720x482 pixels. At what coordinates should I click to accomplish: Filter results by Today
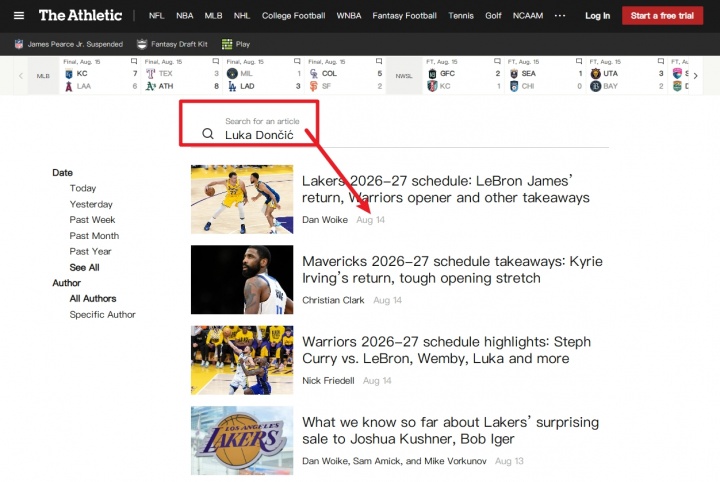coord(83,188)
